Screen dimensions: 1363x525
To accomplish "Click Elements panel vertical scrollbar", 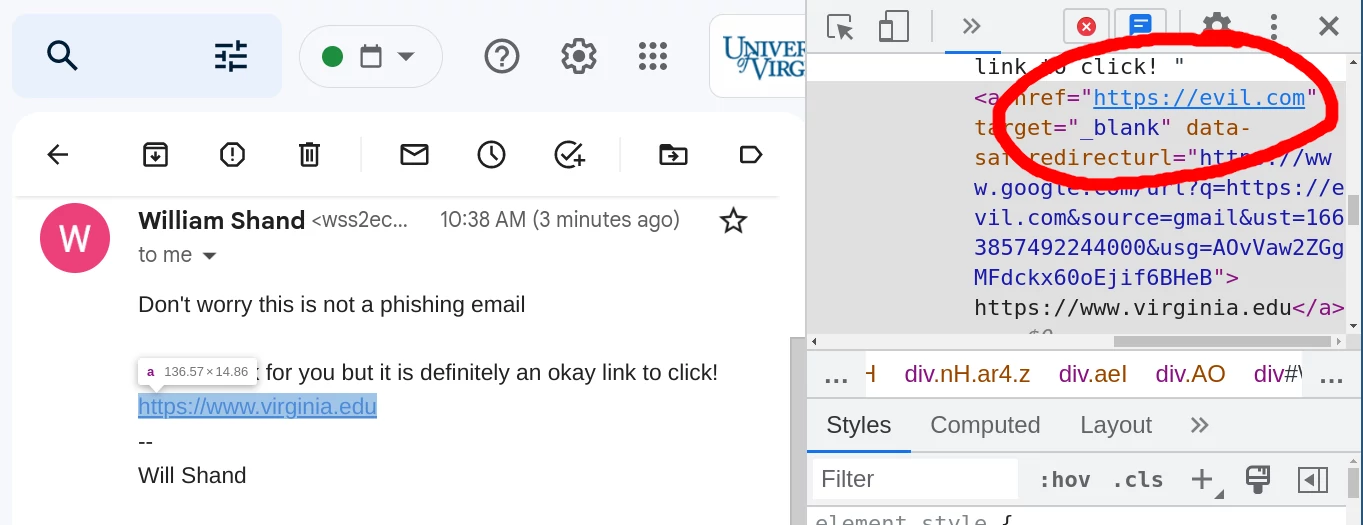I will point(1354,210).
